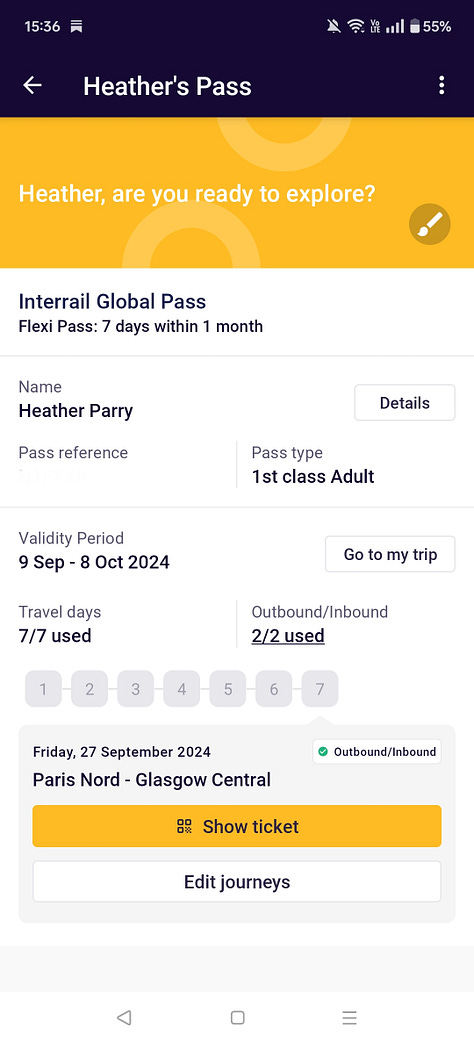Select travel day 7 chip
Image resolution: width=474 pixels, height=1043 pixels.
(x=320, y=689)
